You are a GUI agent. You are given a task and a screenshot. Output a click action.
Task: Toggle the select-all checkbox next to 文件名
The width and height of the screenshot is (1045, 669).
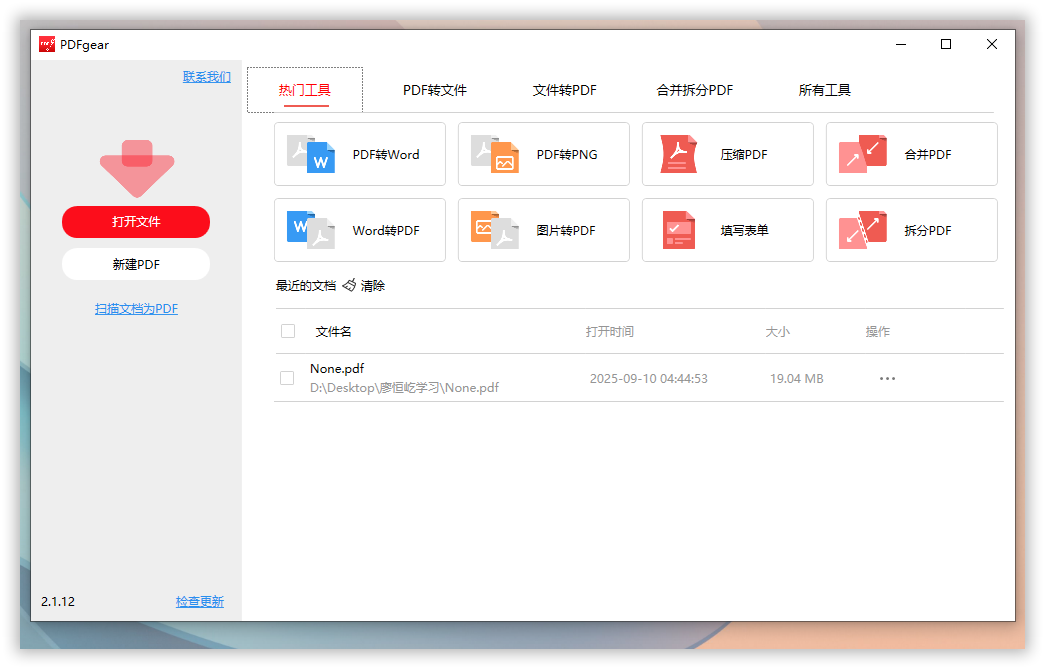288,331
